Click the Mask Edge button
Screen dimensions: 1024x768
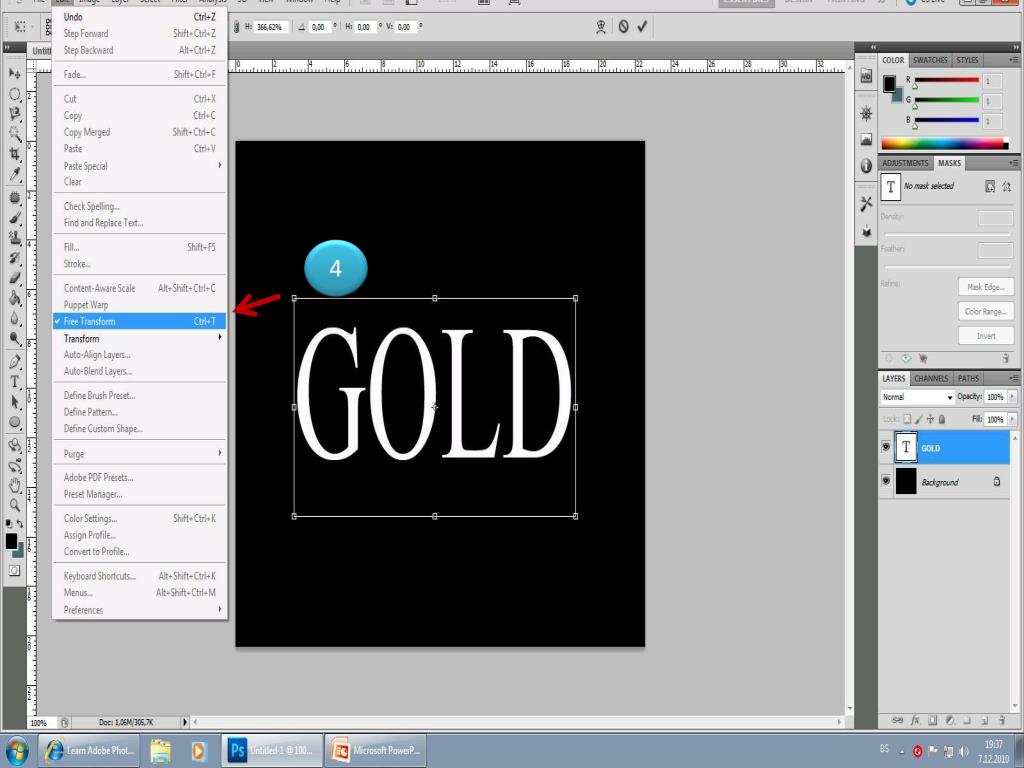tap(985, 287)
